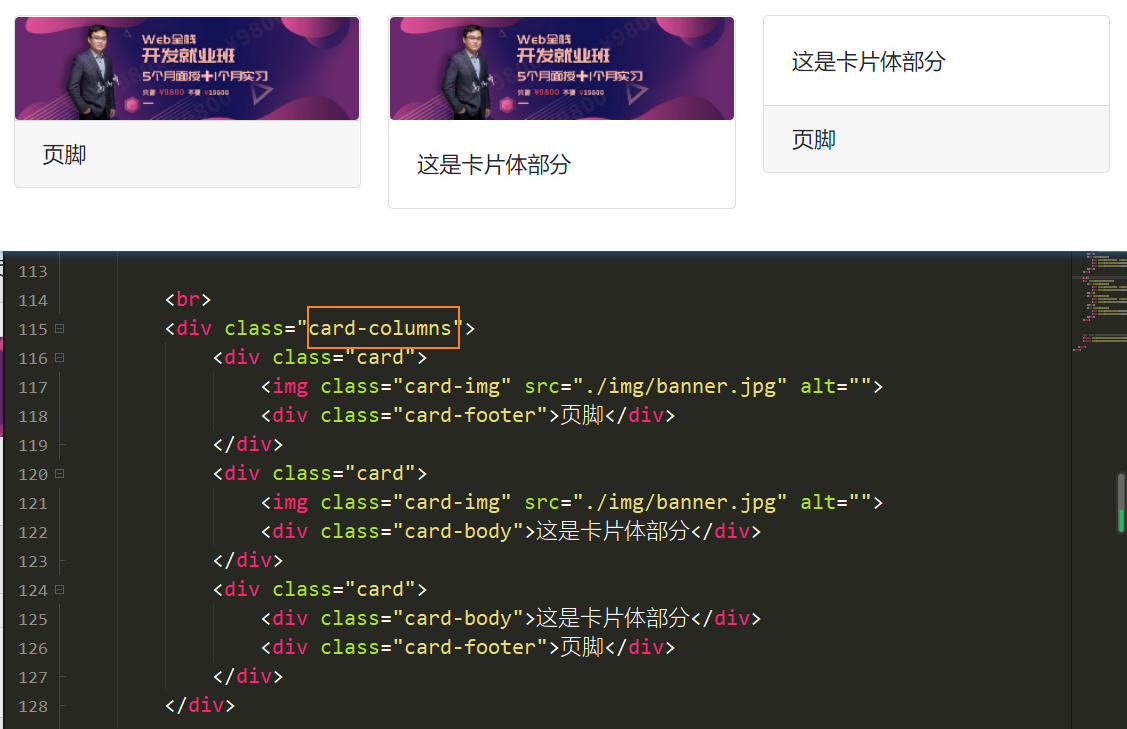Click line number 113 in the gutter

coord(33,272)
